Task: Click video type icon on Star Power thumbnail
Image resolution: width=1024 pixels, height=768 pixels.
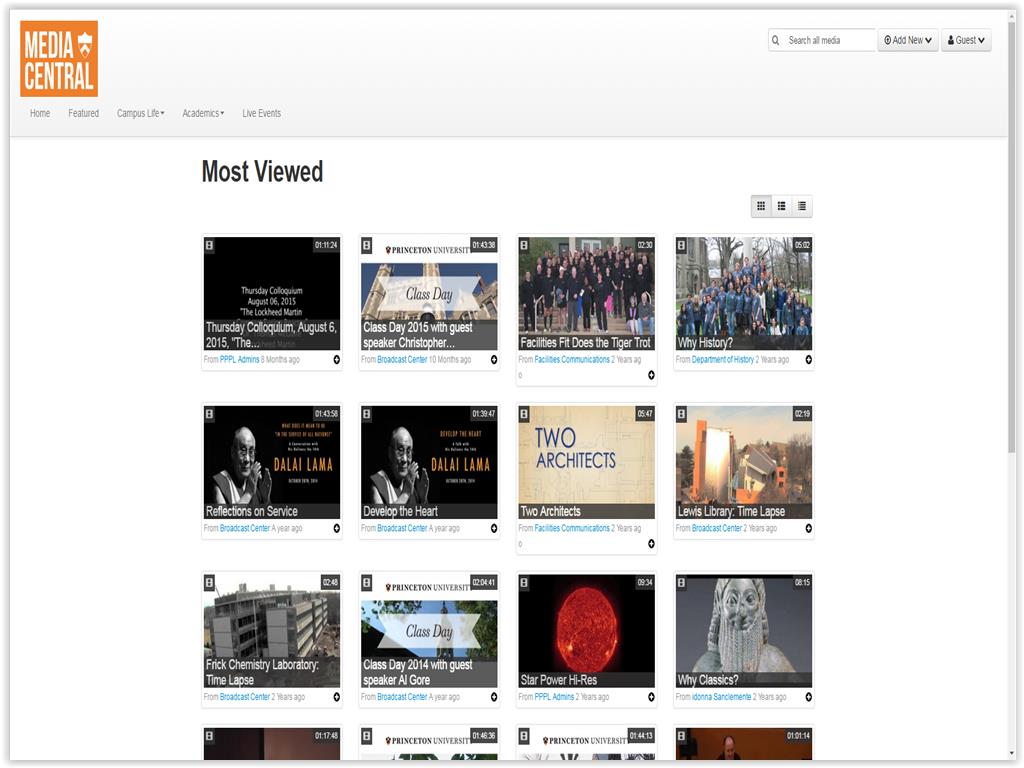Action: tap(524, 583)
